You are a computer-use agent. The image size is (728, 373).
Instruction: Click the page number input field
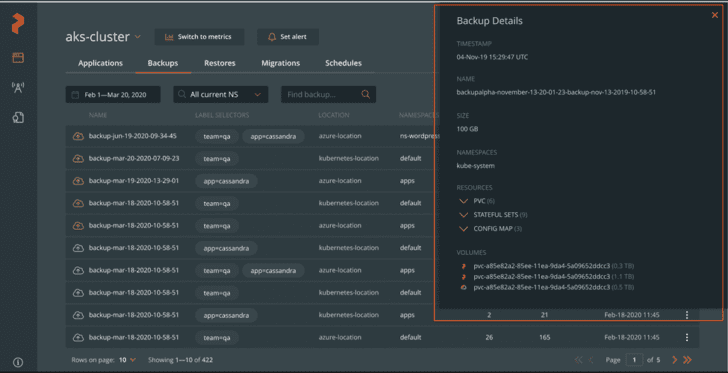(634, 360)
